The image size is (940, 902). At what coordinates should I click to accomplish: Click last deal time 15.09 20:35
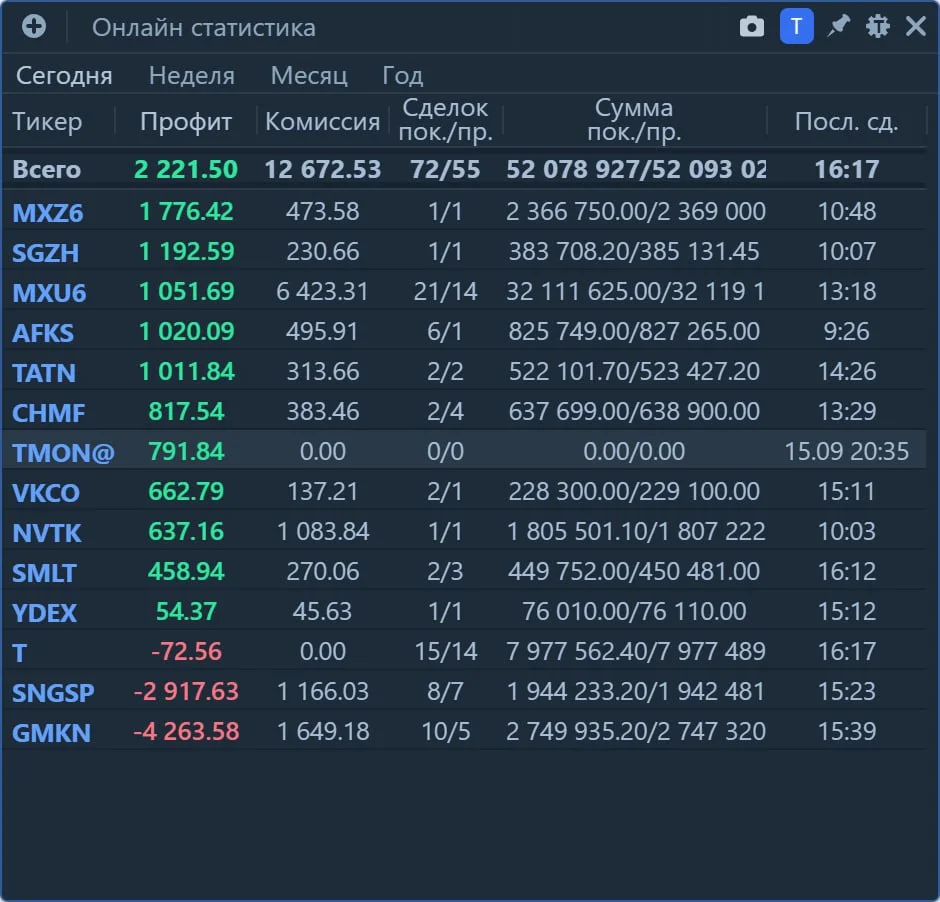pos(846,451)
